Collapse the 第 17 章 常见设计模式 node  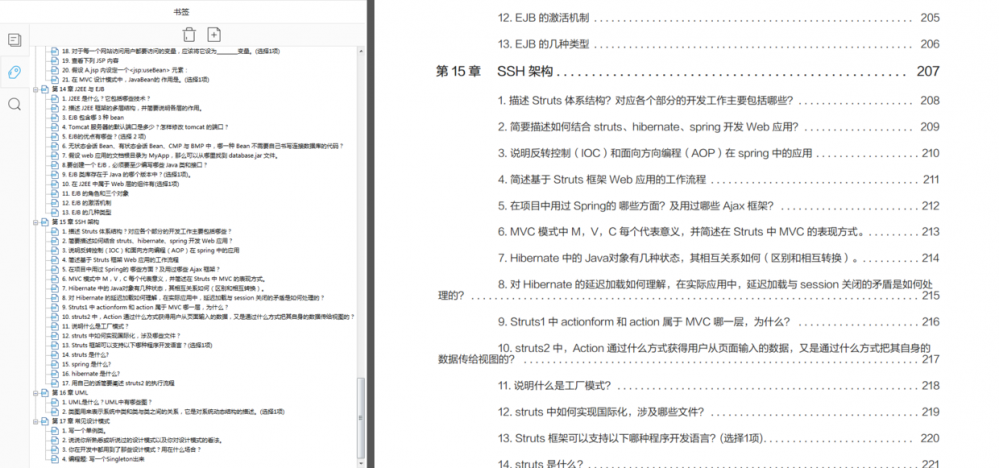tap(36, 422)
